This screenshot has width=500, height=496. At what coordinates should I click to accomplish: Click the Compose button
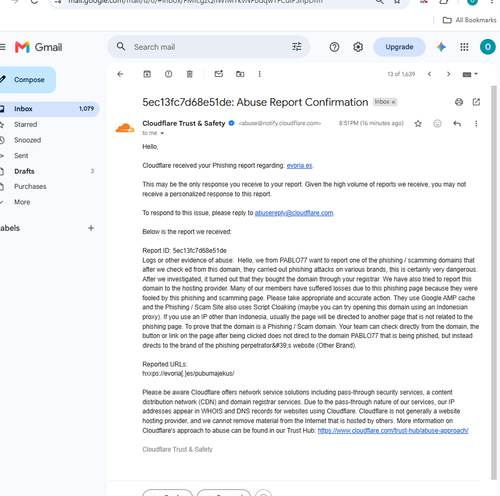tap(27, 80)
